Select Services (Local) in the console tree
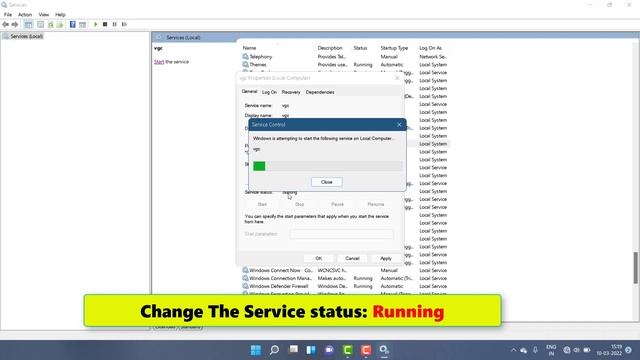640x360 pixels. tap(27, 36)
